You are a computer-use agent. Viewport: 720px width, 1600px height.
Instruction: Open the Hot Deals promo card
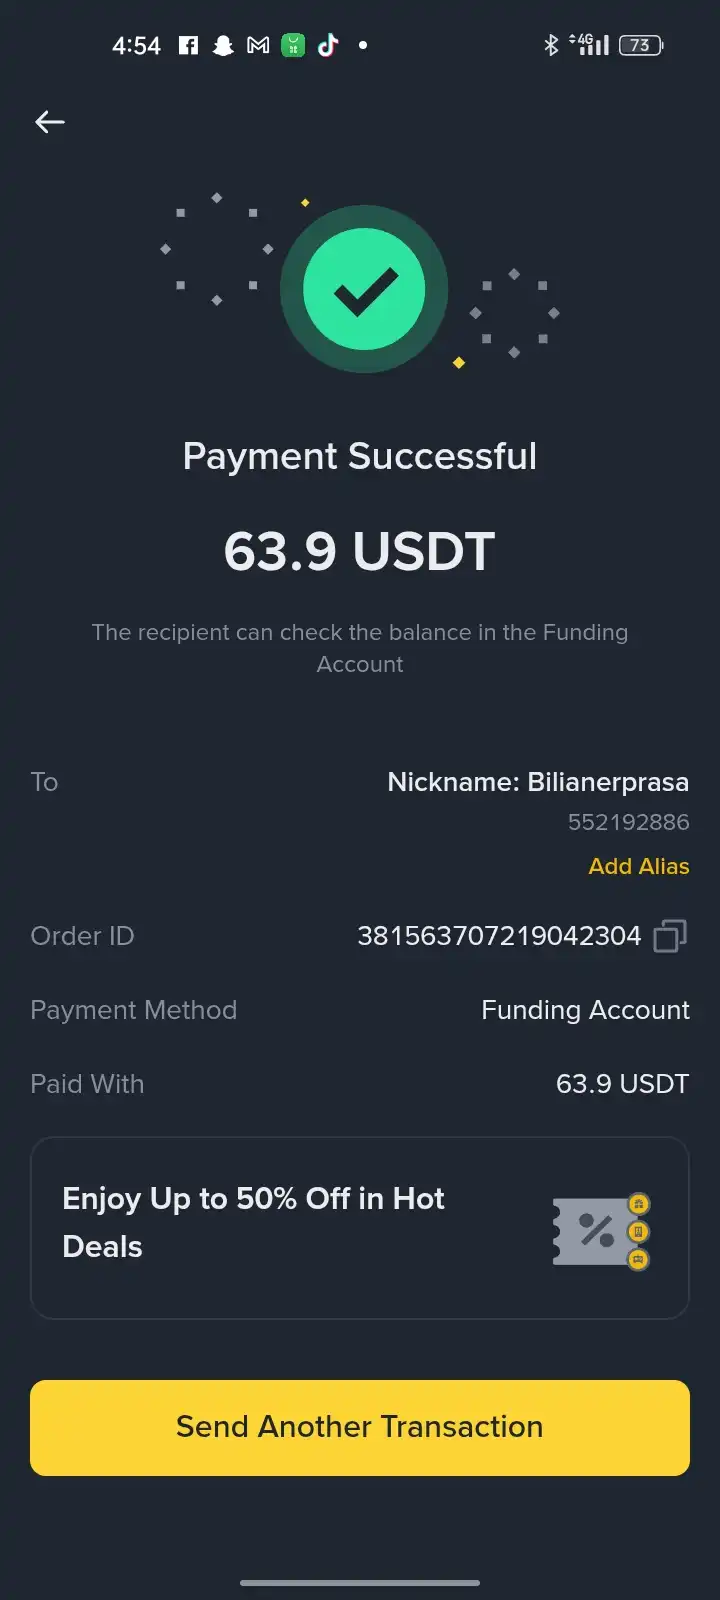(x=360, y=1227)
